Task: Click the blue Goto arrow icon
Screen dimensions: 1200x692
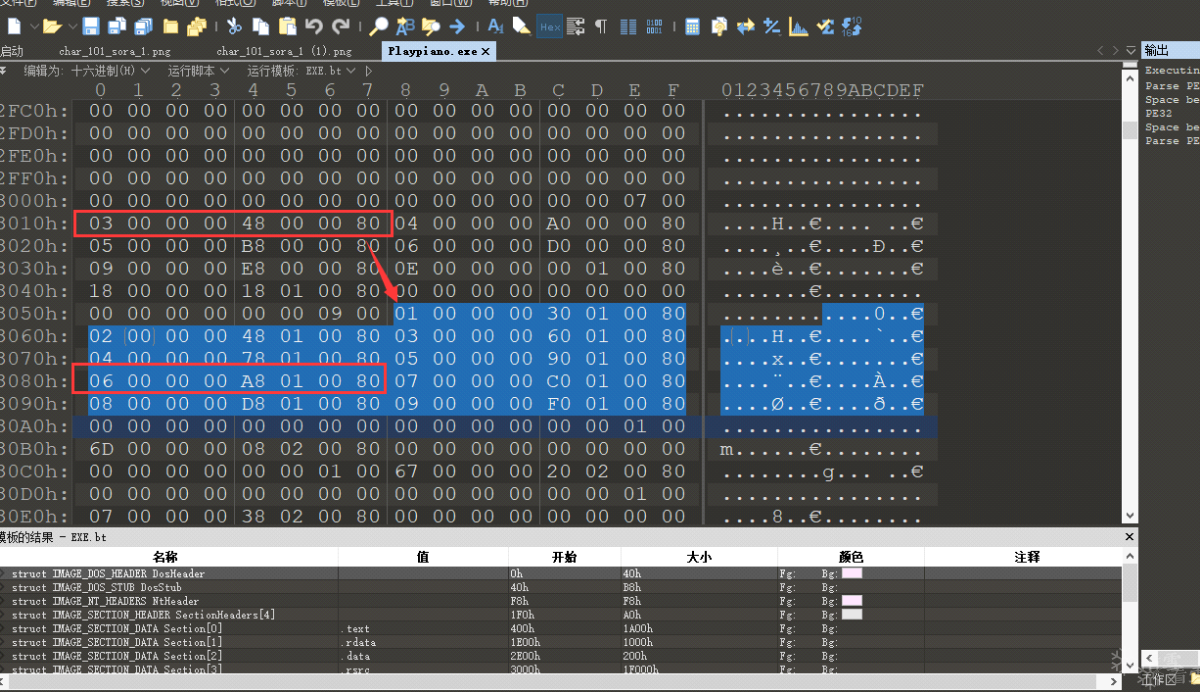Action: point(457,26)
